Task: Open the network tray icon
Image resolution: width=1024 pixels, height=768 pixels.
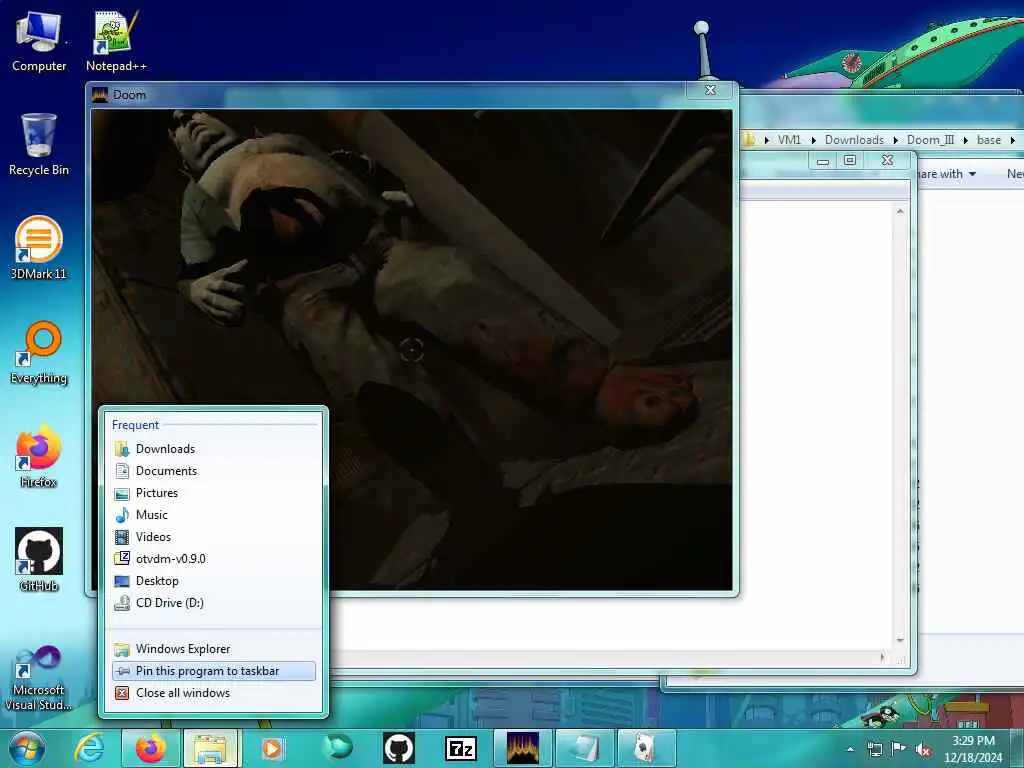Action: (x=874, y=750)
